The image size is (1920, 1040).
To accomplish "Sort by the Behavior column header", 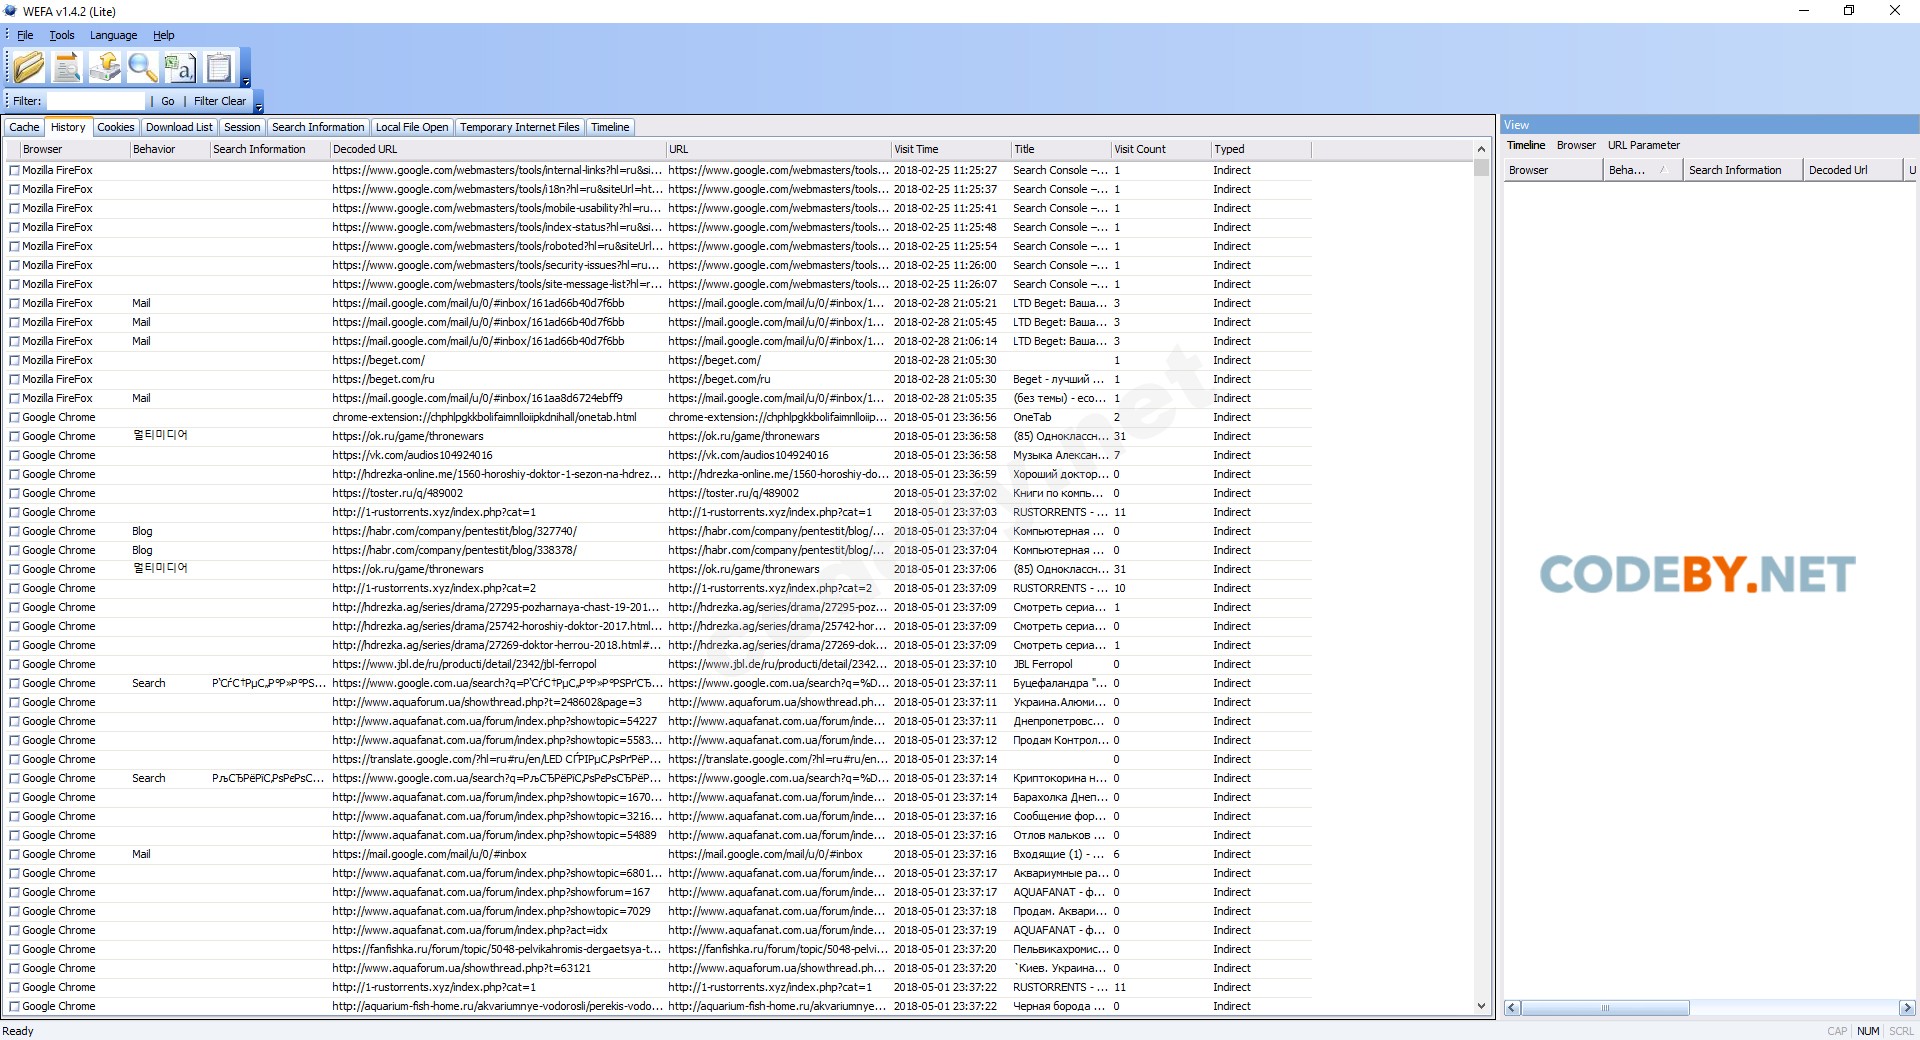I will click(x=169, y=149).
